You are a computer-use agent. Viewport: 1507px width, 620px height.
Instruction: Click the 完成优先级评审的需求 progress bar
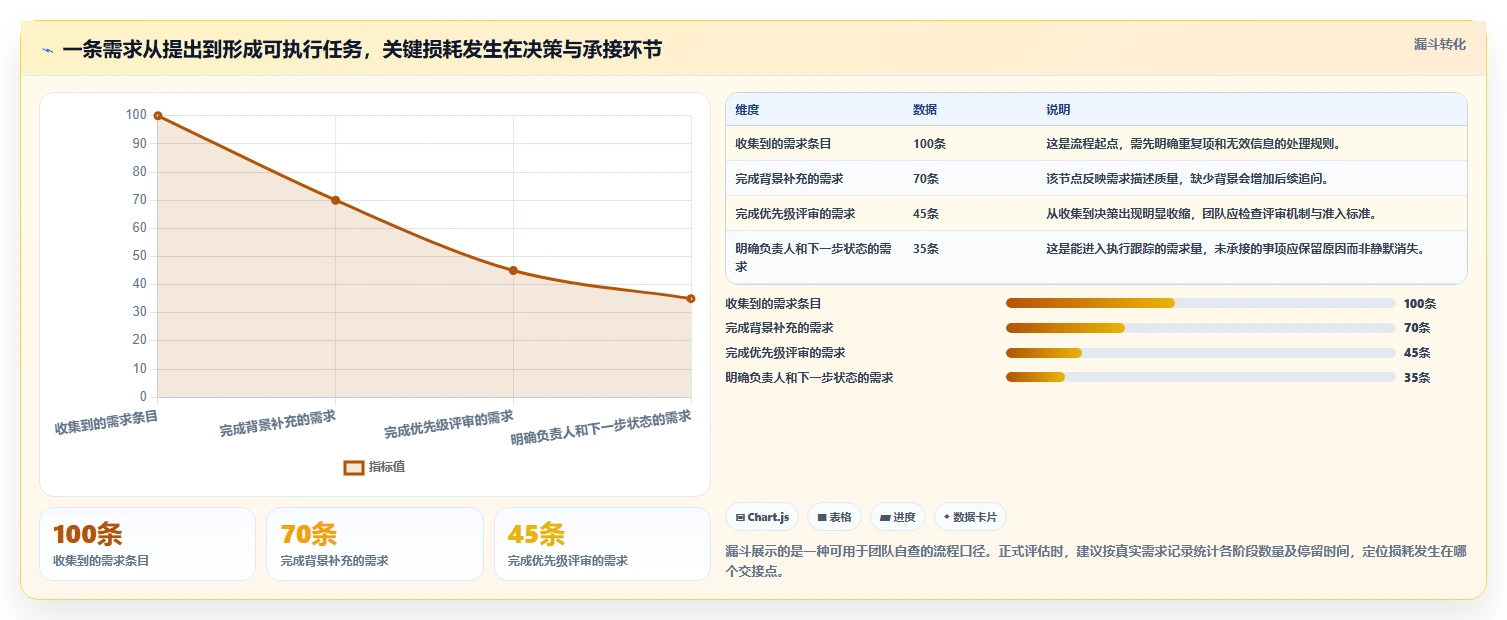point(1201,352)
